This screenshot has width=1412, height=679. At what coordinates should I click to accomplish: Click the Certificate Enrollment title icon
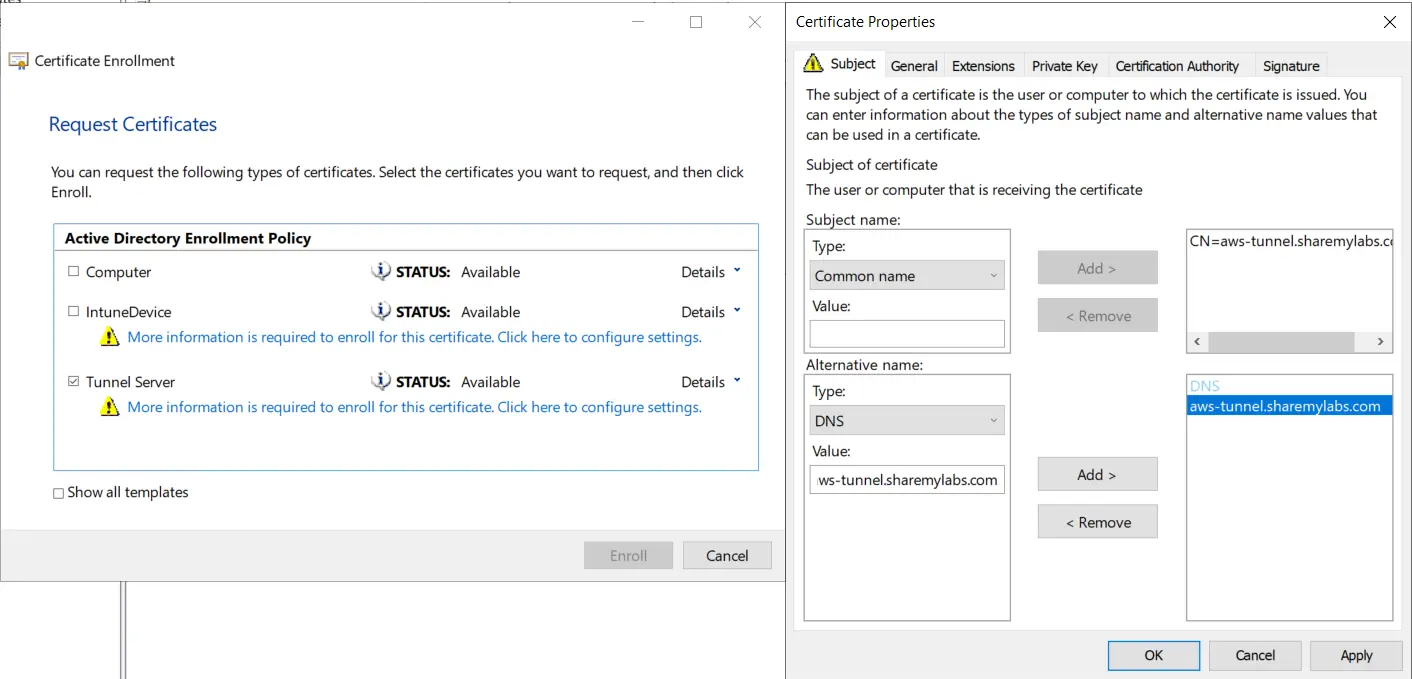19,61
